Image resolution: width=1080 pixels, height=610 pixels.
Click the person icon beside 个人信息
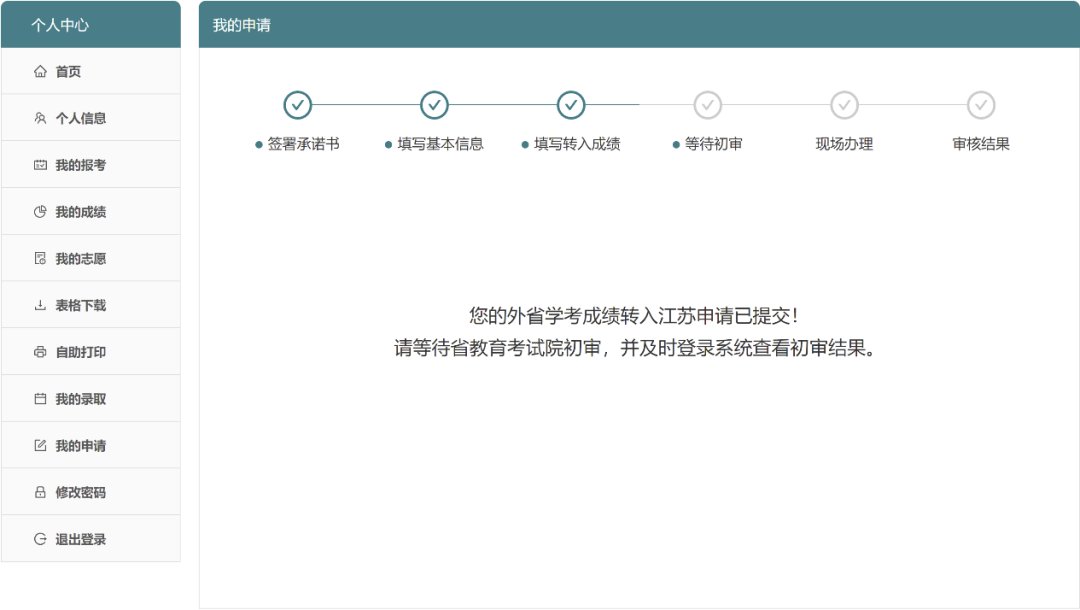point(40,118)
